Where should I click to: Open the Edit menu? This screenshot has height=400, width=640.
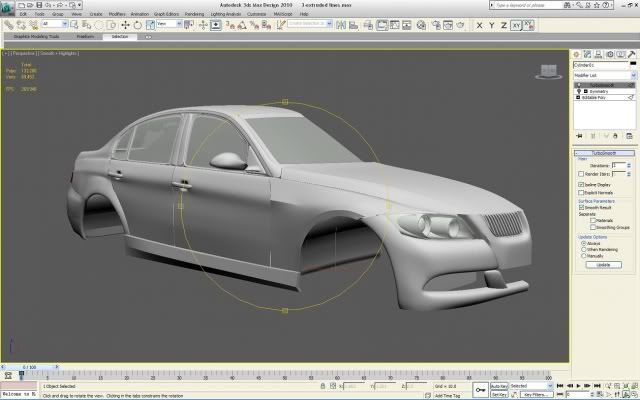tap(24, 14)
